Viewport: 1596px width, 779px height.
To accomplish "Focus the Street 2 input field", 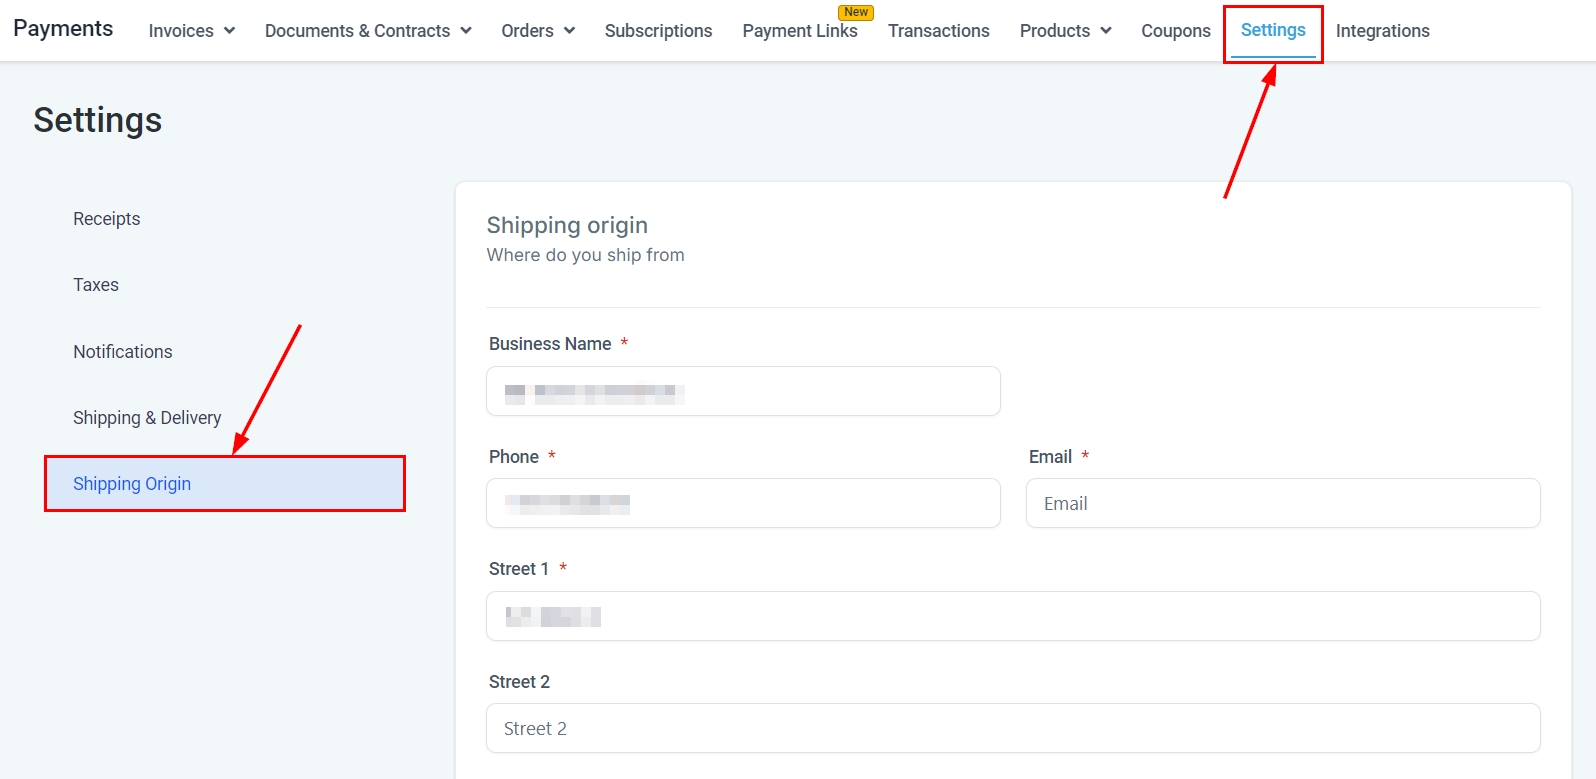I will coord(1012,728).
